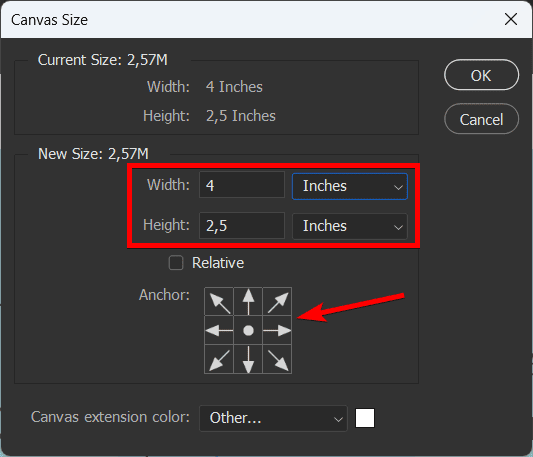Expand Canvas extension color dropdown
Image resolution: width=533 pixels, height=457 pixels.
(x=273, y=418)
